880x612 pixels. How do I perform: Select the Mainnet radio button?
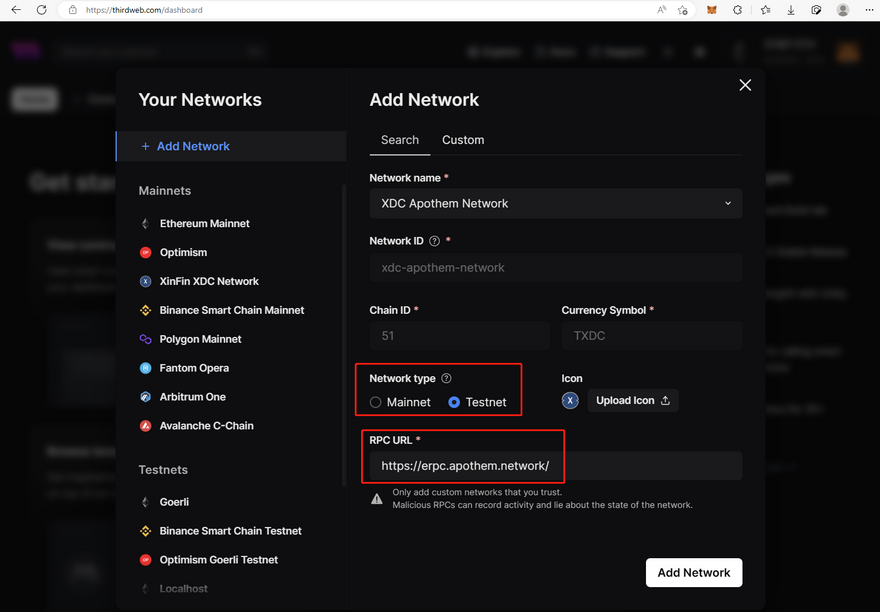(376, 402)
